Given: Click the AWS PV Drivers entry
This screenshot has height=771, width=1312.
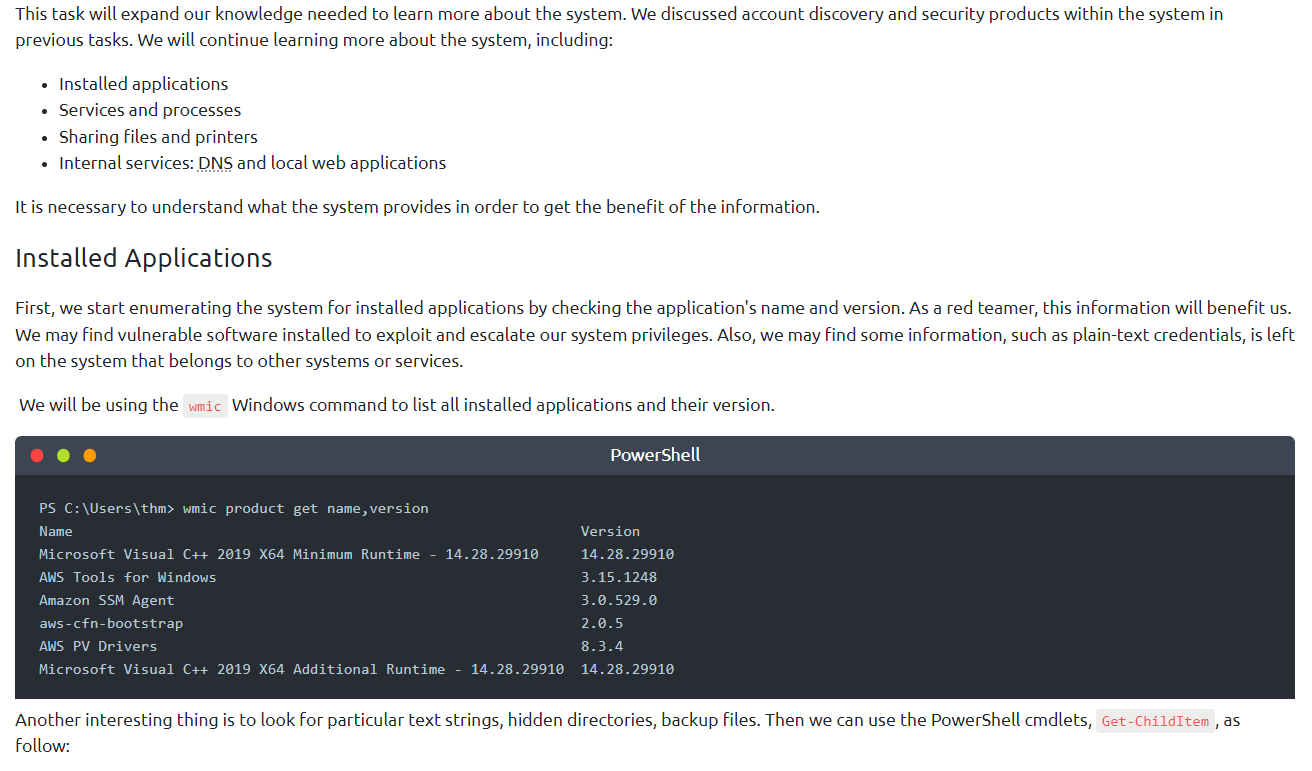Looking at the screenshot, I should coord(98,646).
